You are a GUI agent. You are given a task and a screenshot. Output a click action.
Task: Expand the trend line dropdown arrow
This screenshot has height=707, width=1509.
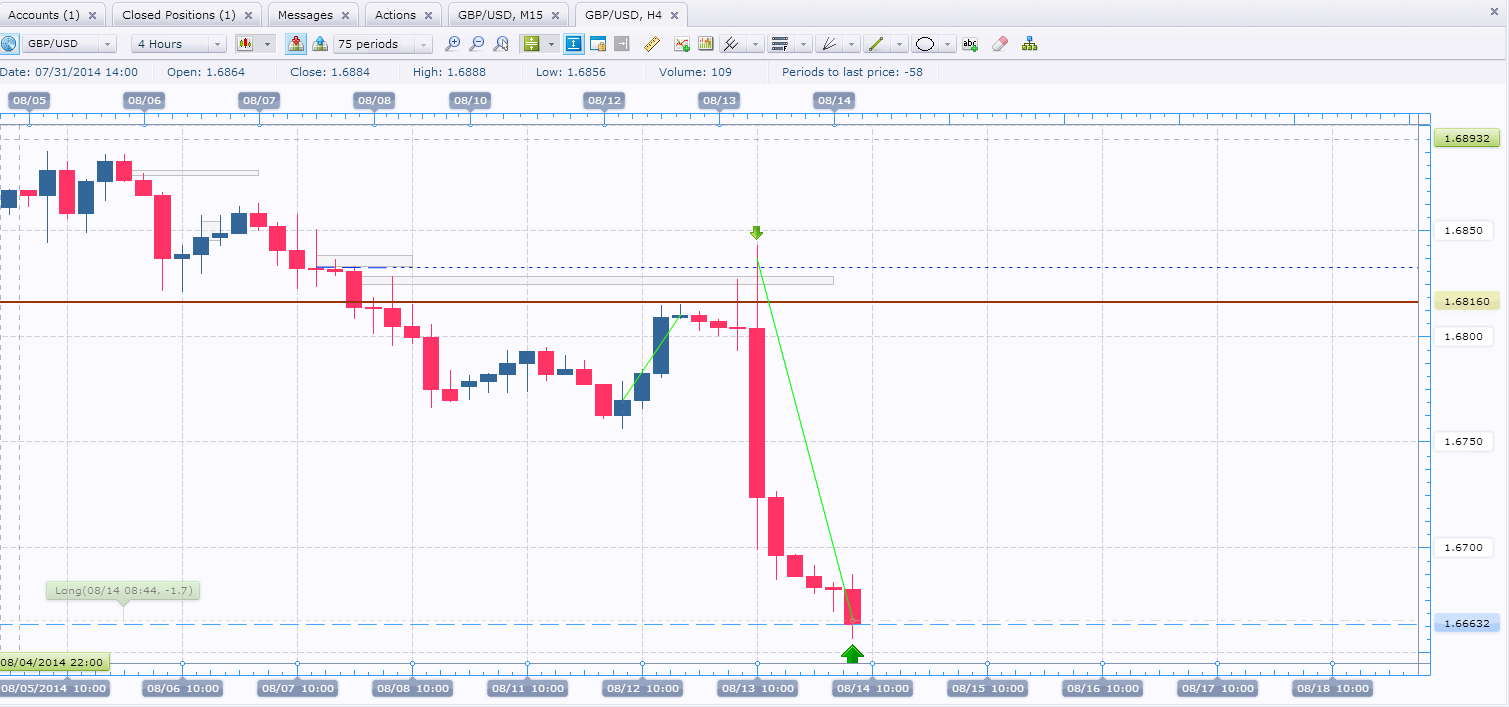pos(899,44)
